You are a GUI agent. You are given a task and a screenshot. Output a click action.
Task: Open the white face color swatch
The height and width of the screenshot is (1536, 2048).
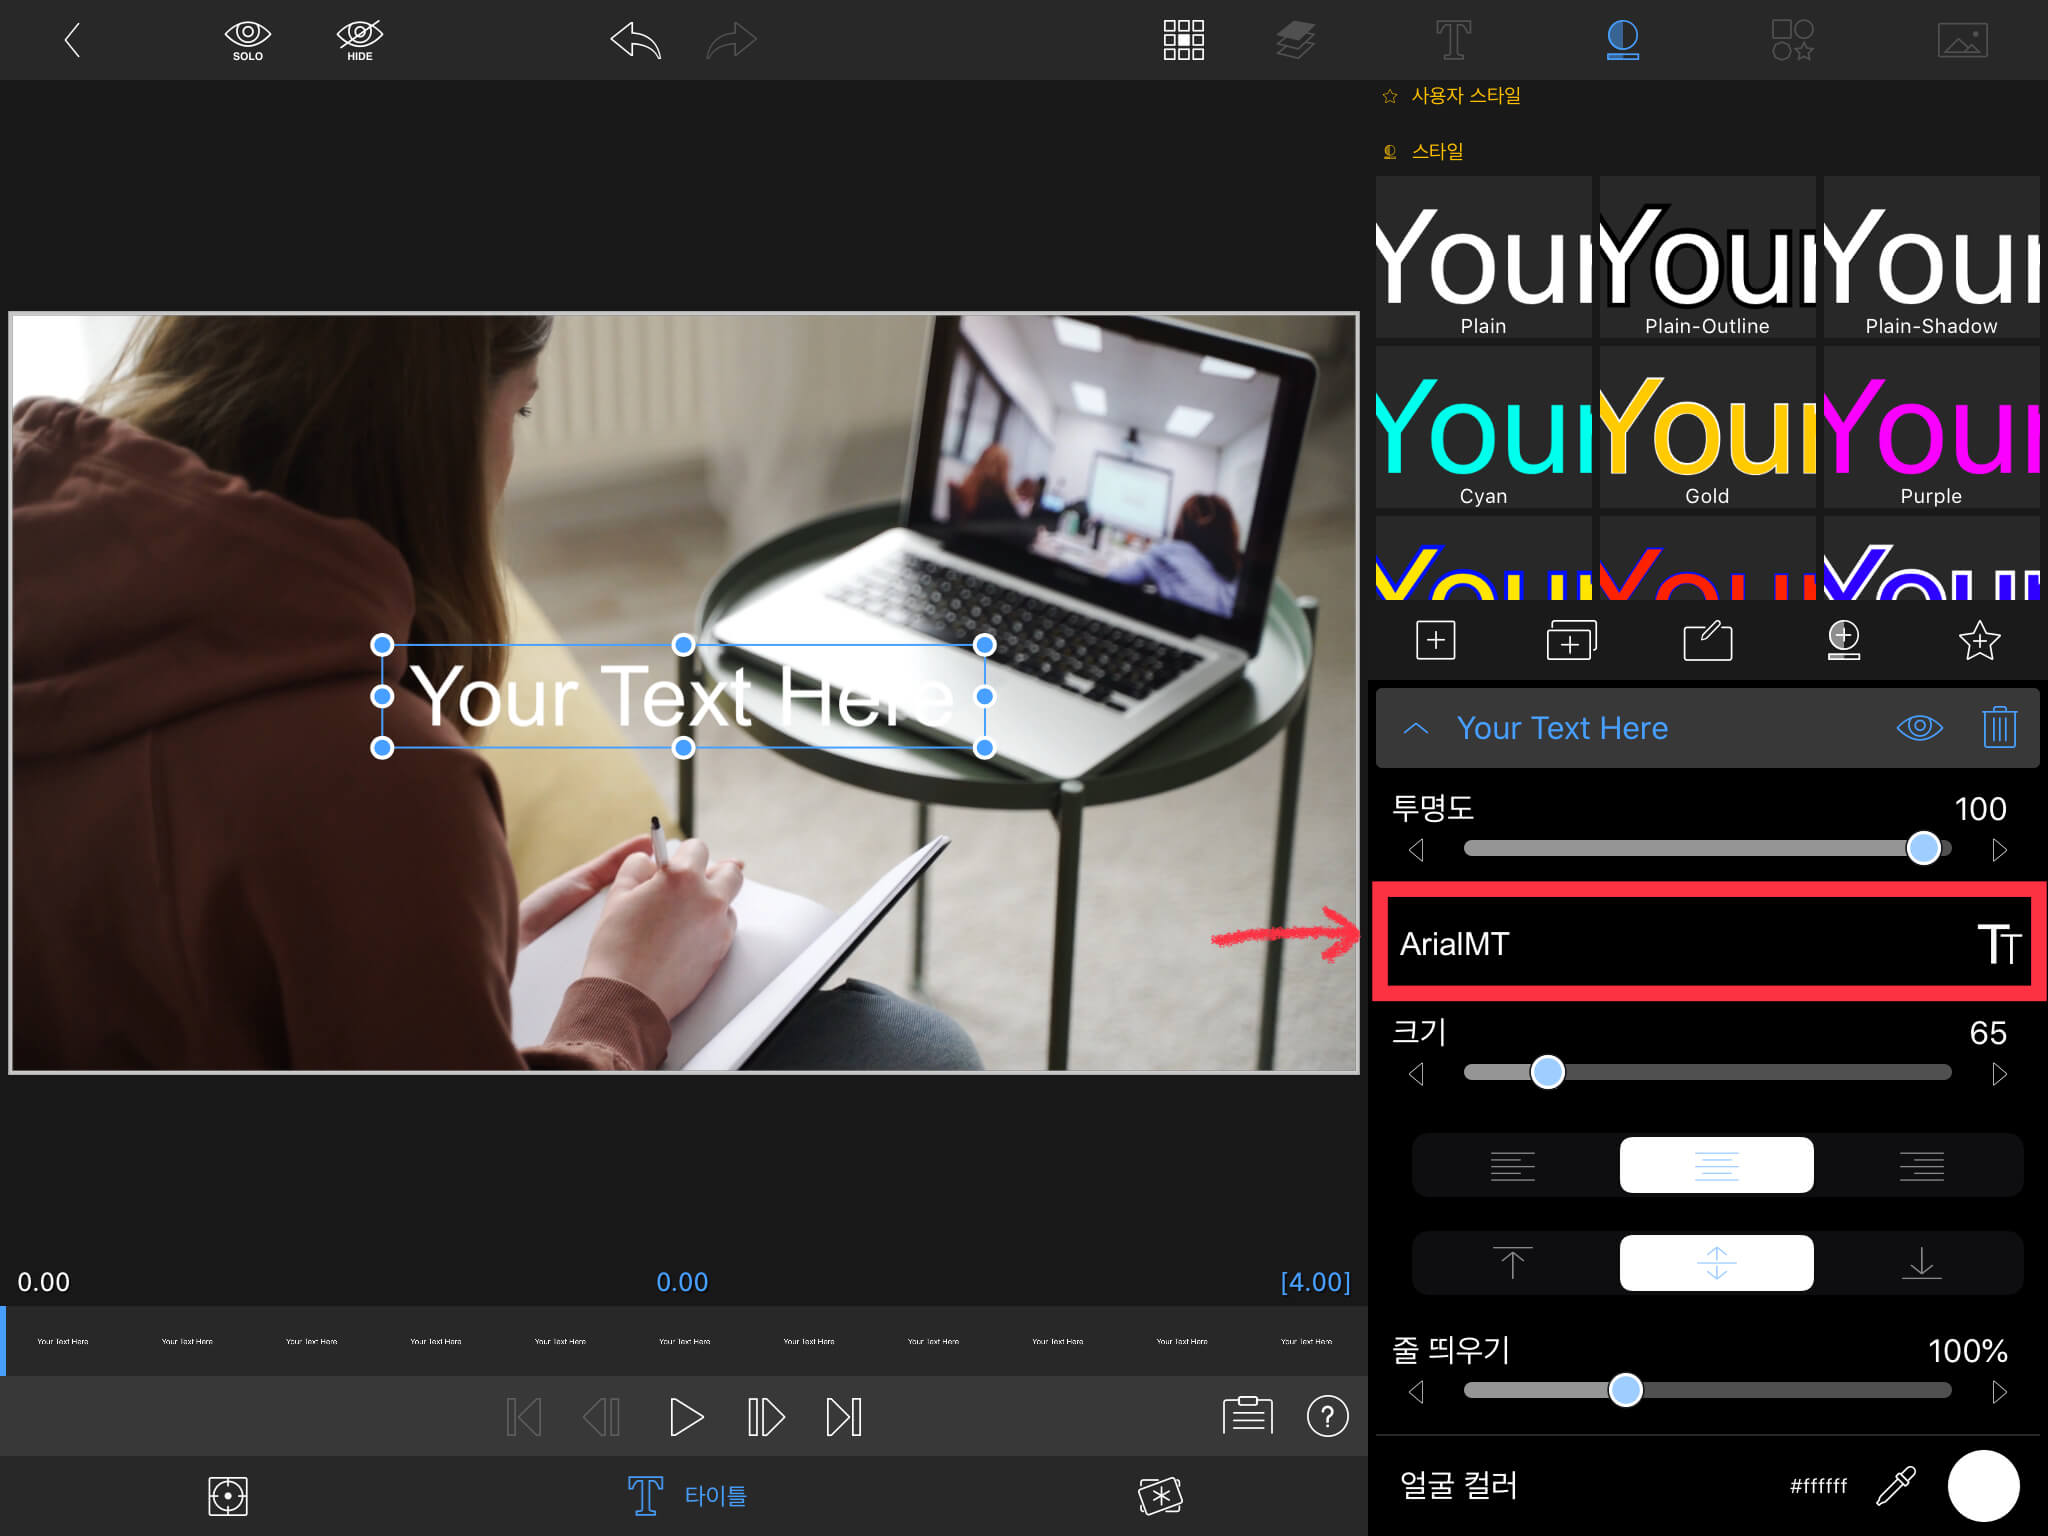tap(1982, 1486)
